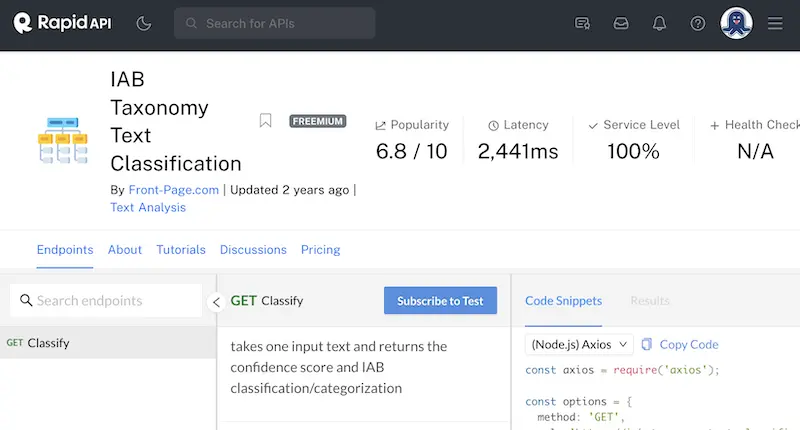The width and height of the screenshot is (800, 430).
Task: Click the Health Check N/A value
Action: pos(756,151)
